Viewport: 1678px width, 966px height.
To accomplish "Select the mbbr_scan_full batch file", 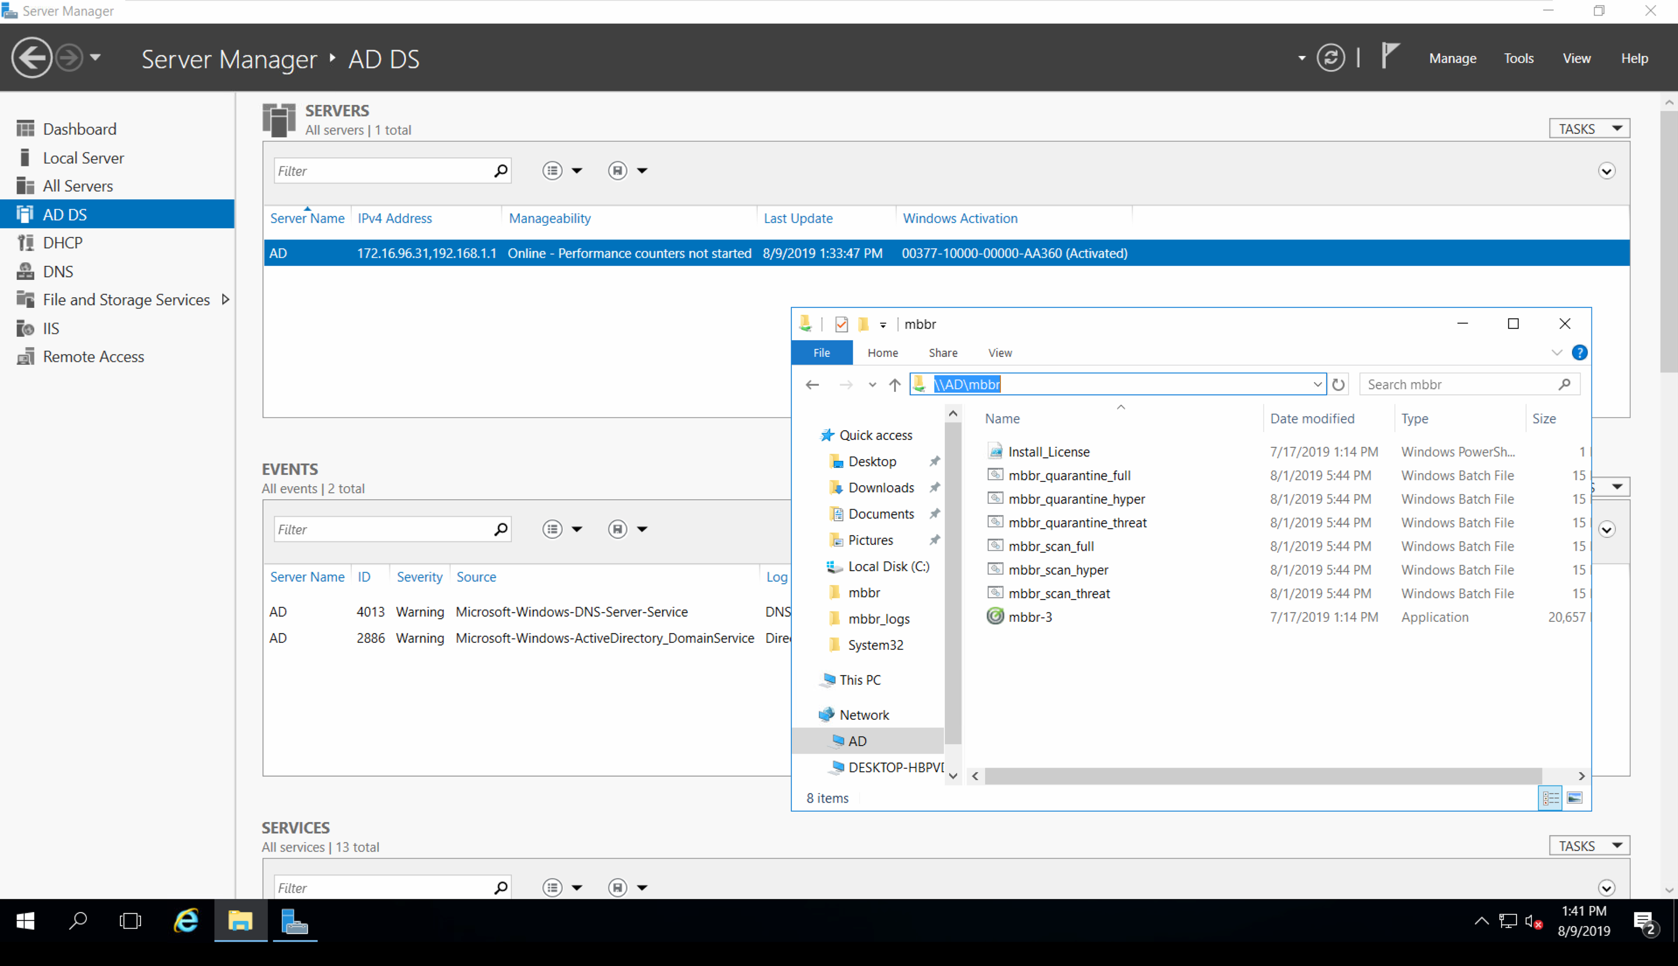I will click(1051, 546).
